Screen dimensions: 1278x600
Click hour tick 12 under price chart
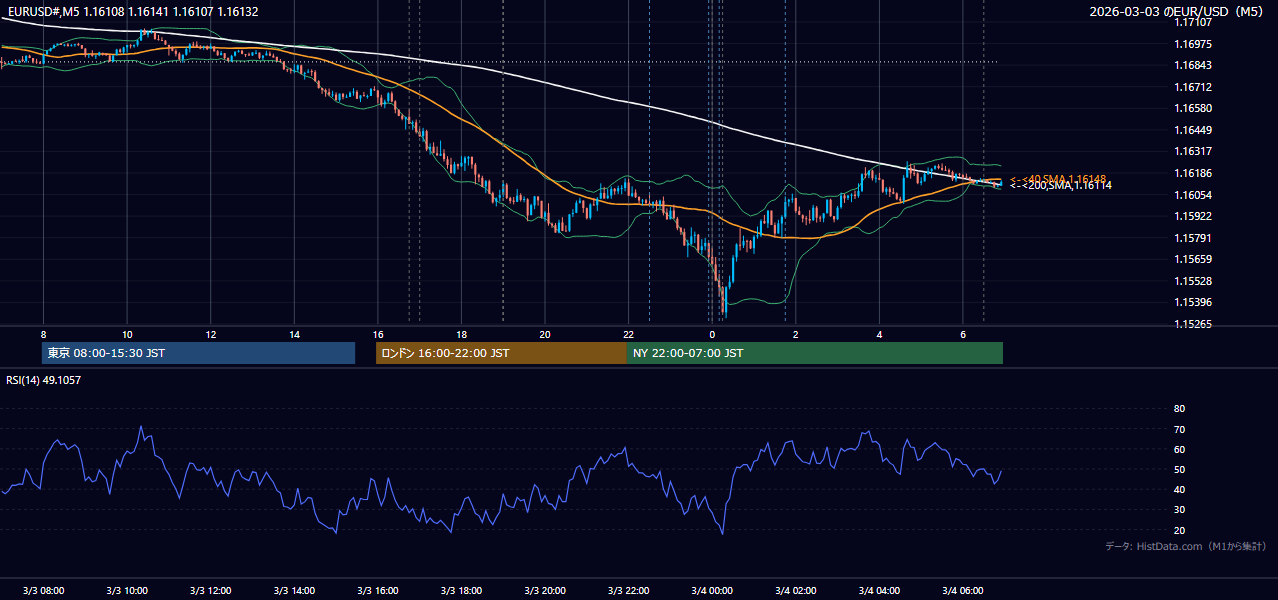pyautogui.click(x=211, y=334)
